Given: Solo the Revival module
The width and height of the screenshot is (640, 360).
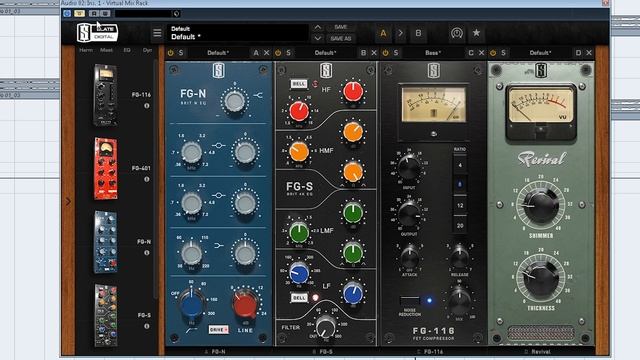Looking at the screenshot, I should pyautogui.click(x=503, y=53).
